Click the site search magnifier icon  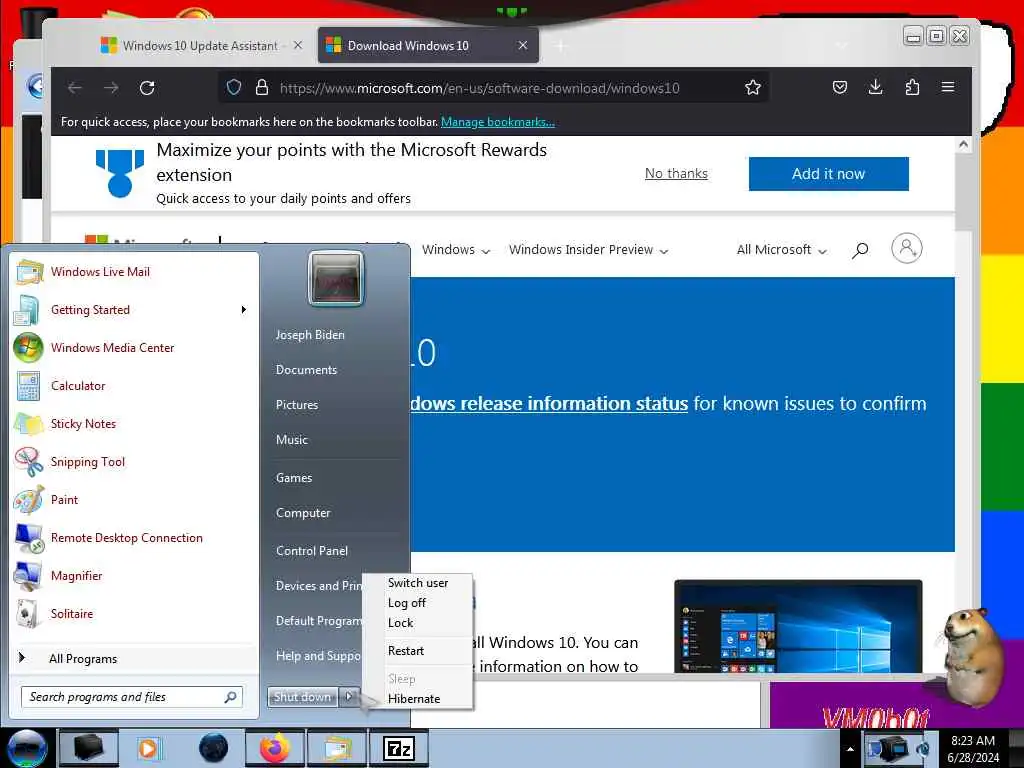click(x=860, y=249)
